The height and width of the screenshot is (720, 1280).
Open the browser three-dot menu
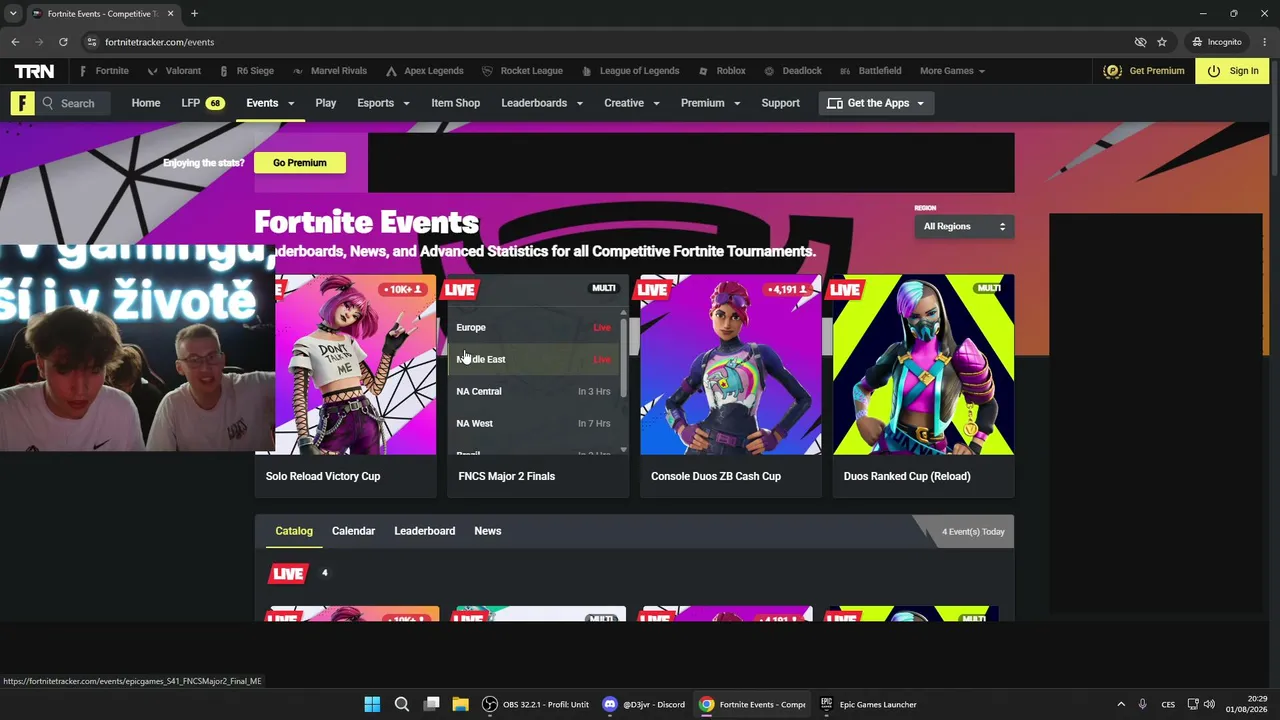coord(1263,42)
